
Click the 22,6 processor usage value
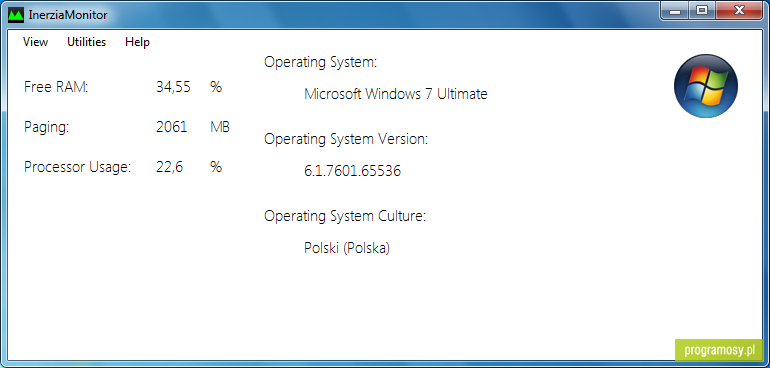click(169, 168)
